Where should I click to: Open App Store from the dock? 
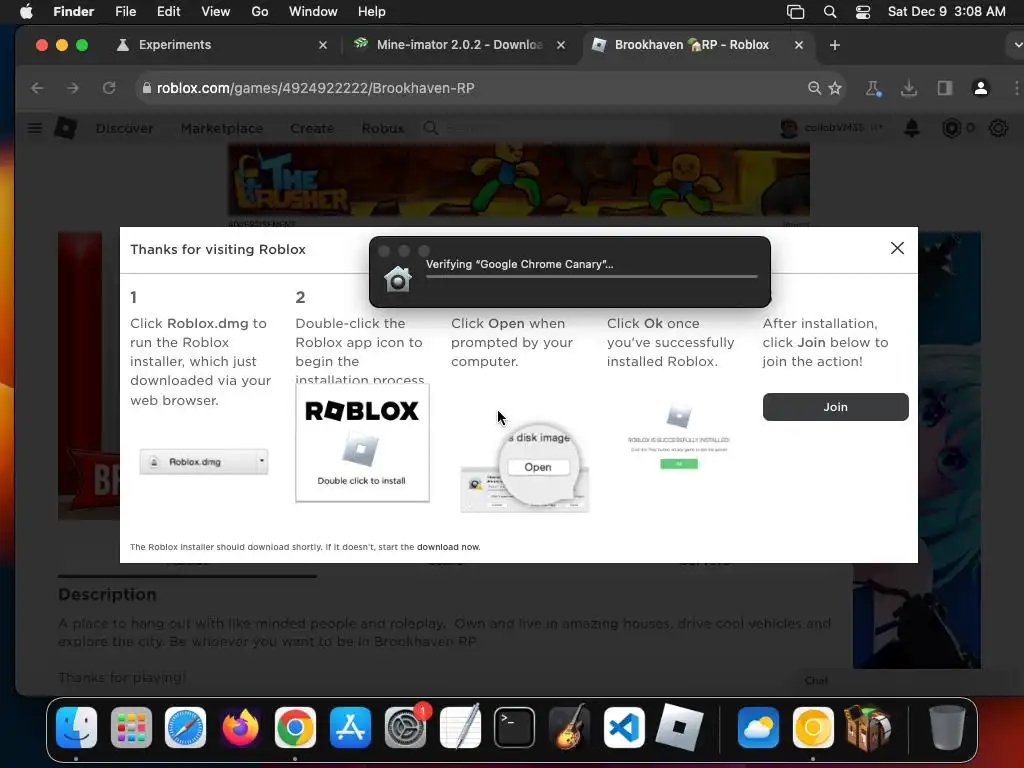351,727
